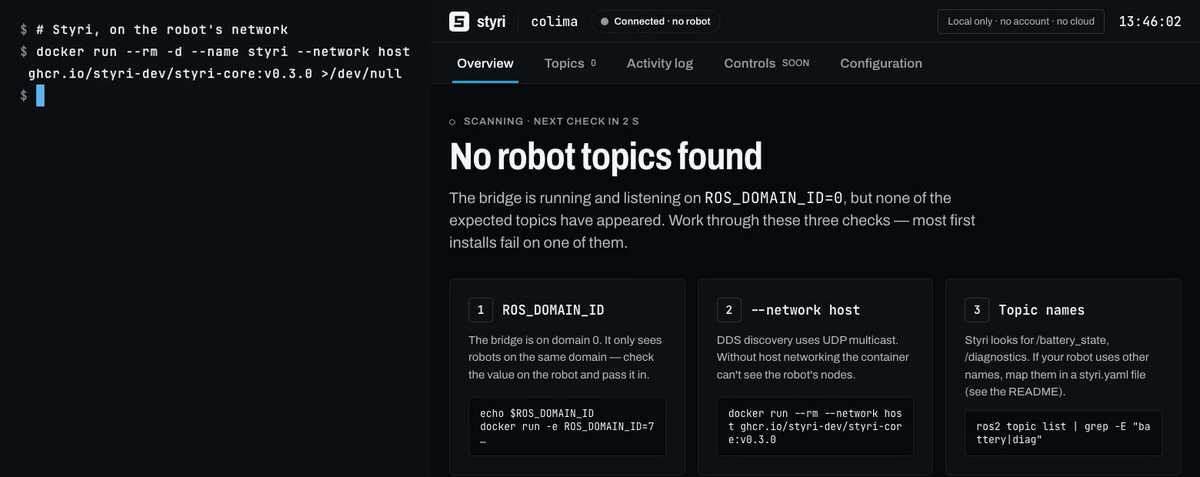Click the Local only · no account badge
This screenshot has width=1200, height=477.
pyautogui.click(x=1021, y=21)
